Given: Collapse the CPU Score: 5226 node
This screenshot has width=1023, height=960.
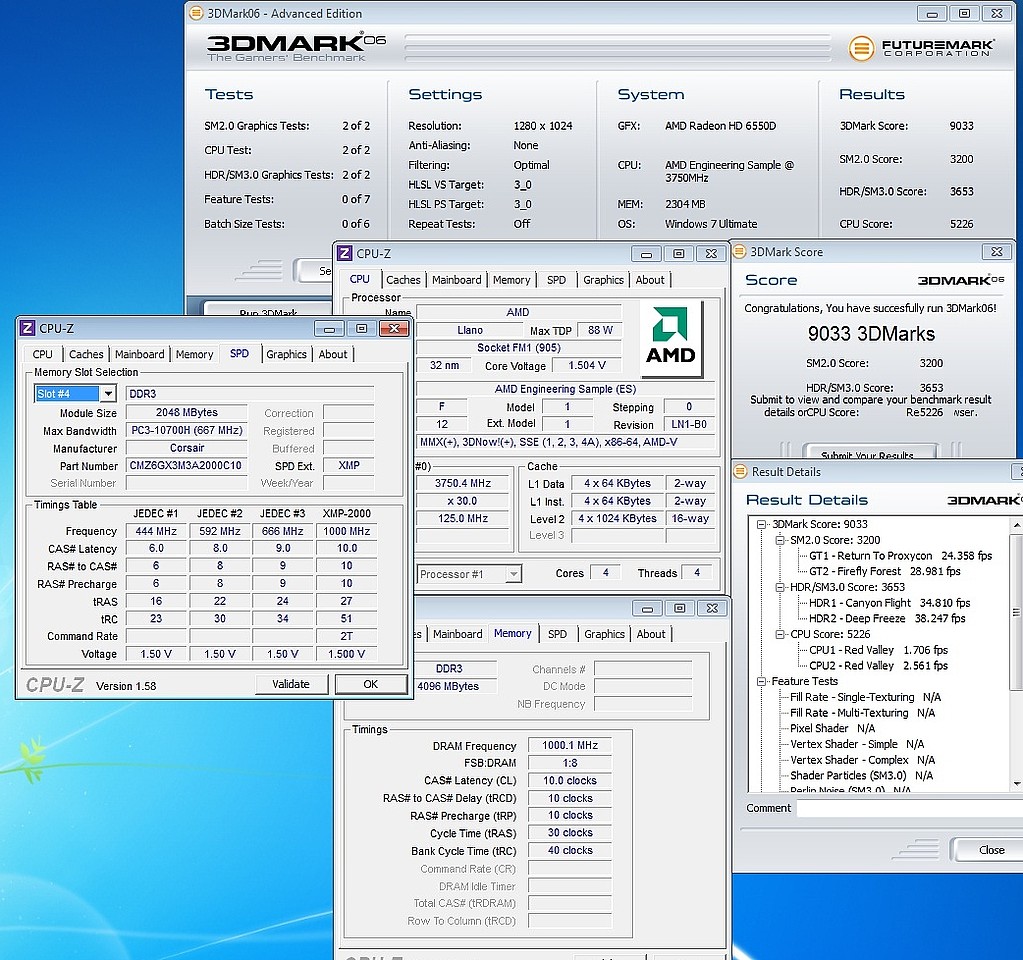Looking at the screenshot, I should 779,634.
